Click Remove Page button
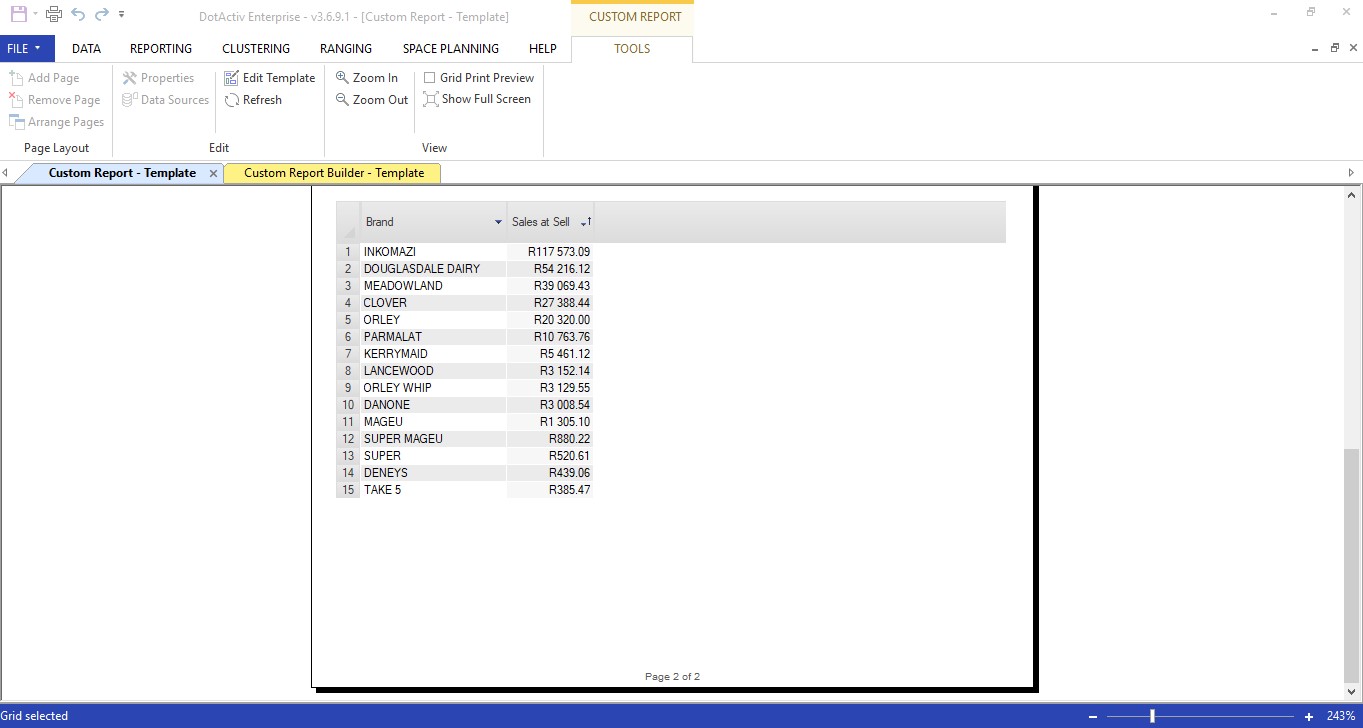 (55, 100)
